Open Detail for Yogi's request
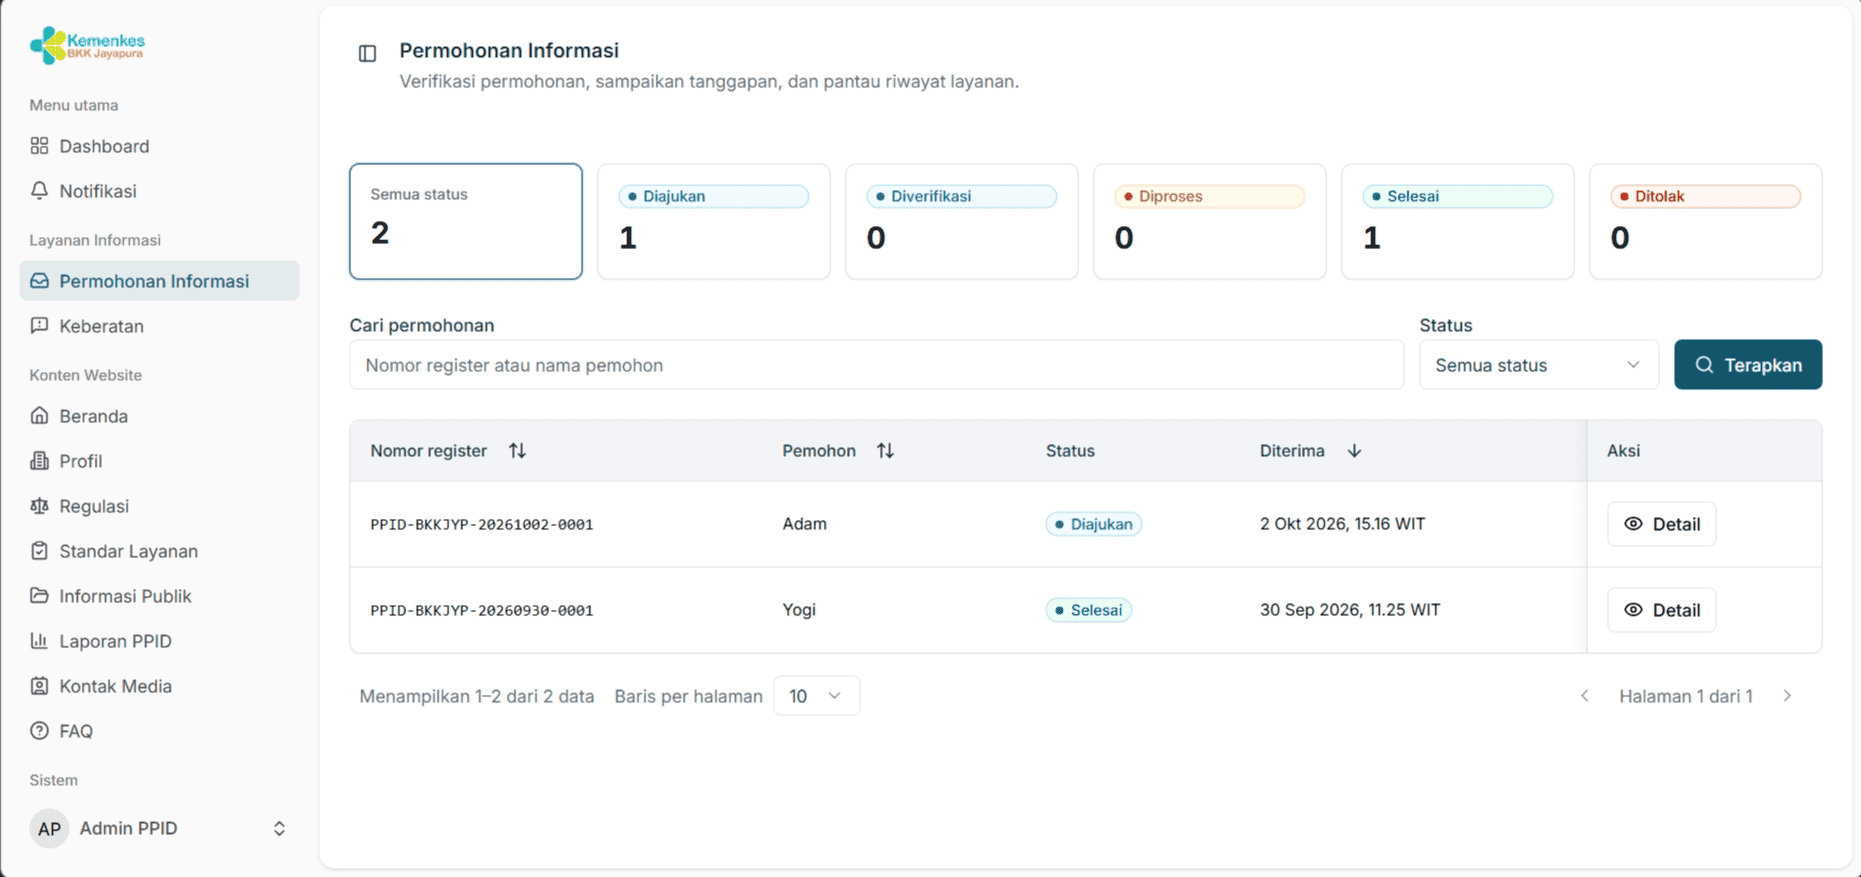Viewport: 1861px width, 877px height. [x=1662, y=610]
